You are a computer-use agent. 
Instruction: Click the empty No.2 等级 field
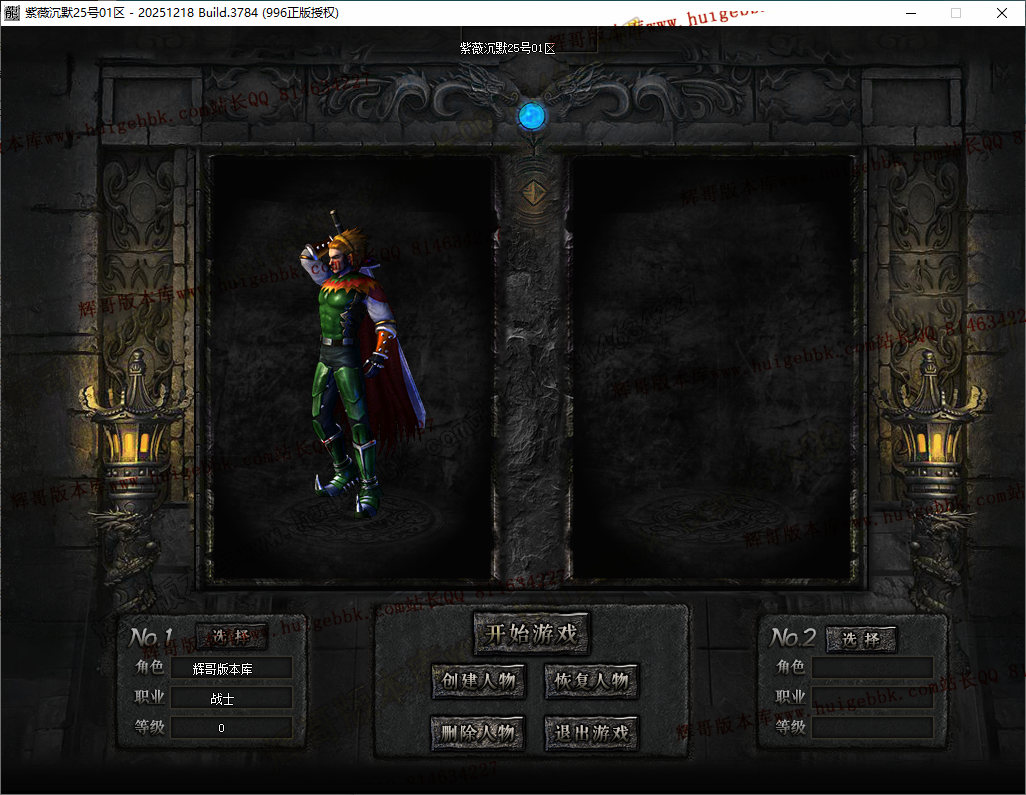(872, 727)
